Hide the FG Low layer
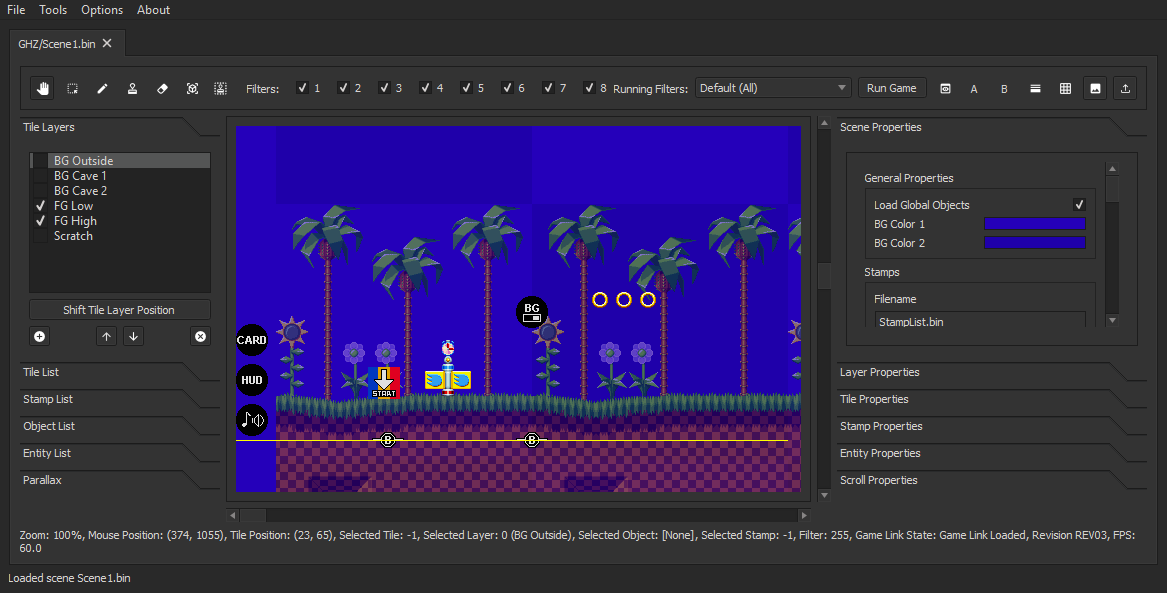The height and width of the screenshot is (593, 1167). click(40, 206)
